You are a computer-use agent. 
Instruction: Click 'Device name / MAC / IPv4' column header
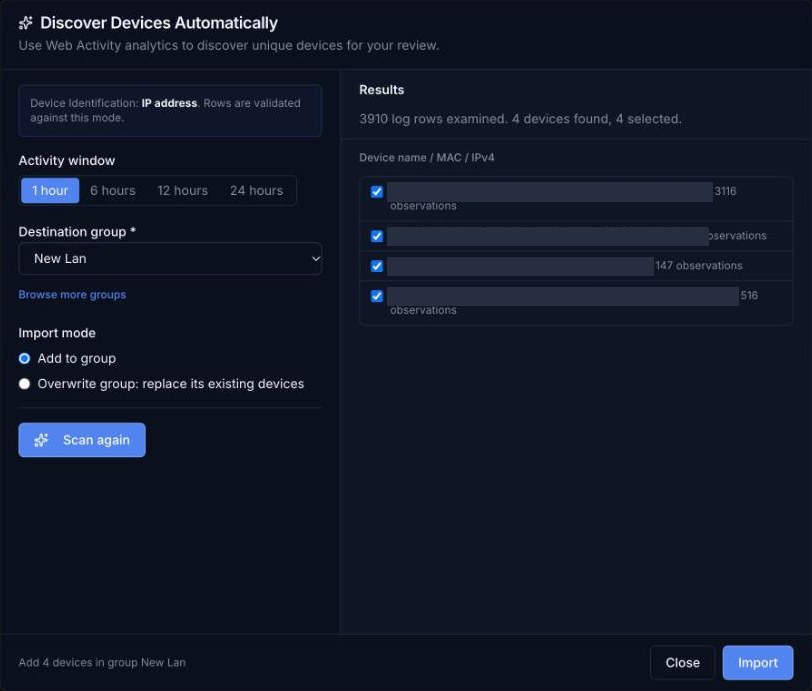pos(427,157)
